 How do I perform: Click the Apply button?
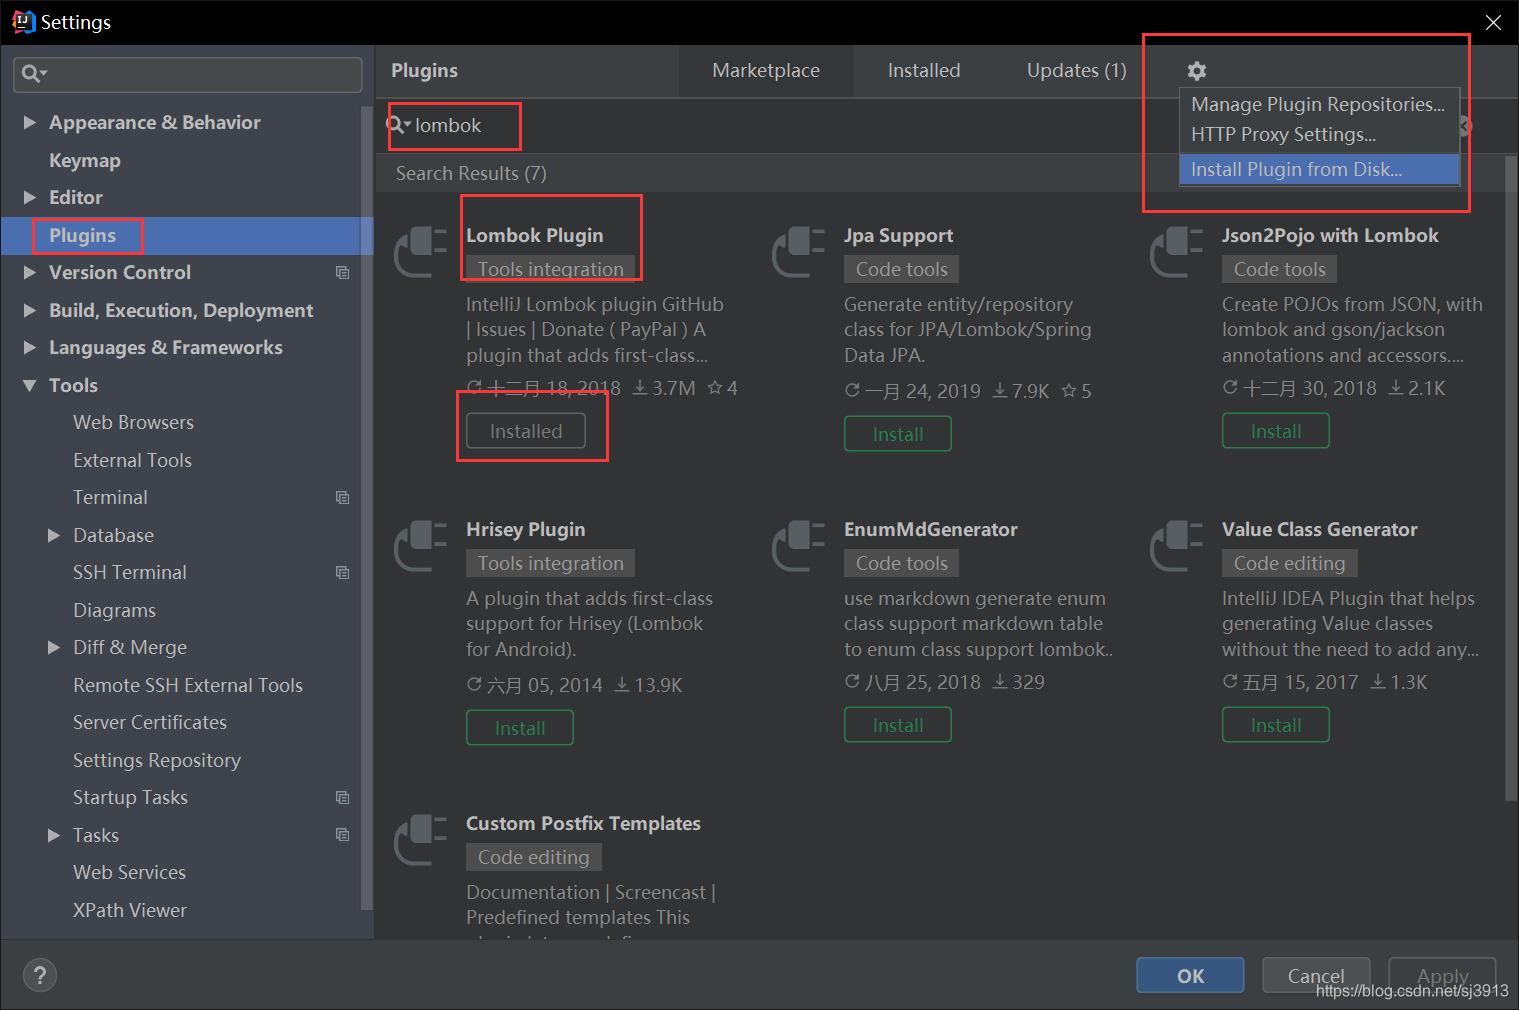[x=1442, y=975]
